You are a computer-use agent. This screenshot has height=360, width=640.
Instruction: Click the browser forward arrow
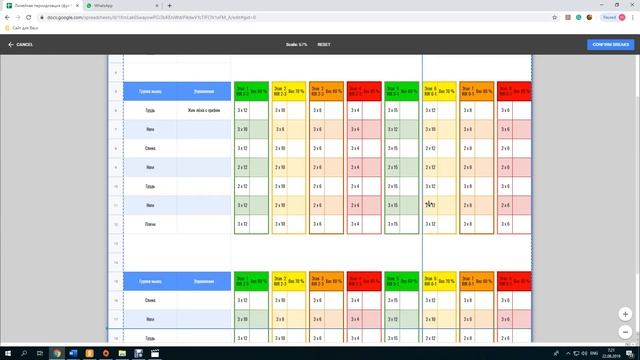(18, 18)
